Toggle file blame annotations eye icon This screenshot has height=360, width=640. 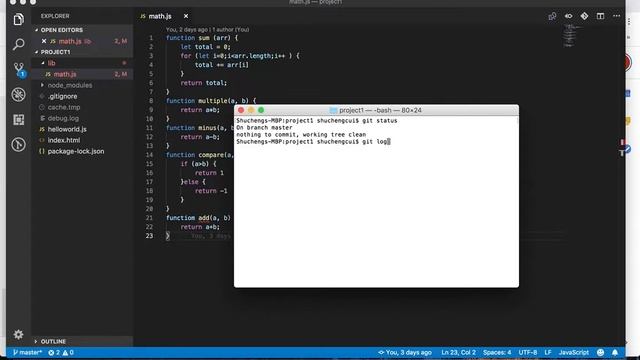click(x=569, y=16)
